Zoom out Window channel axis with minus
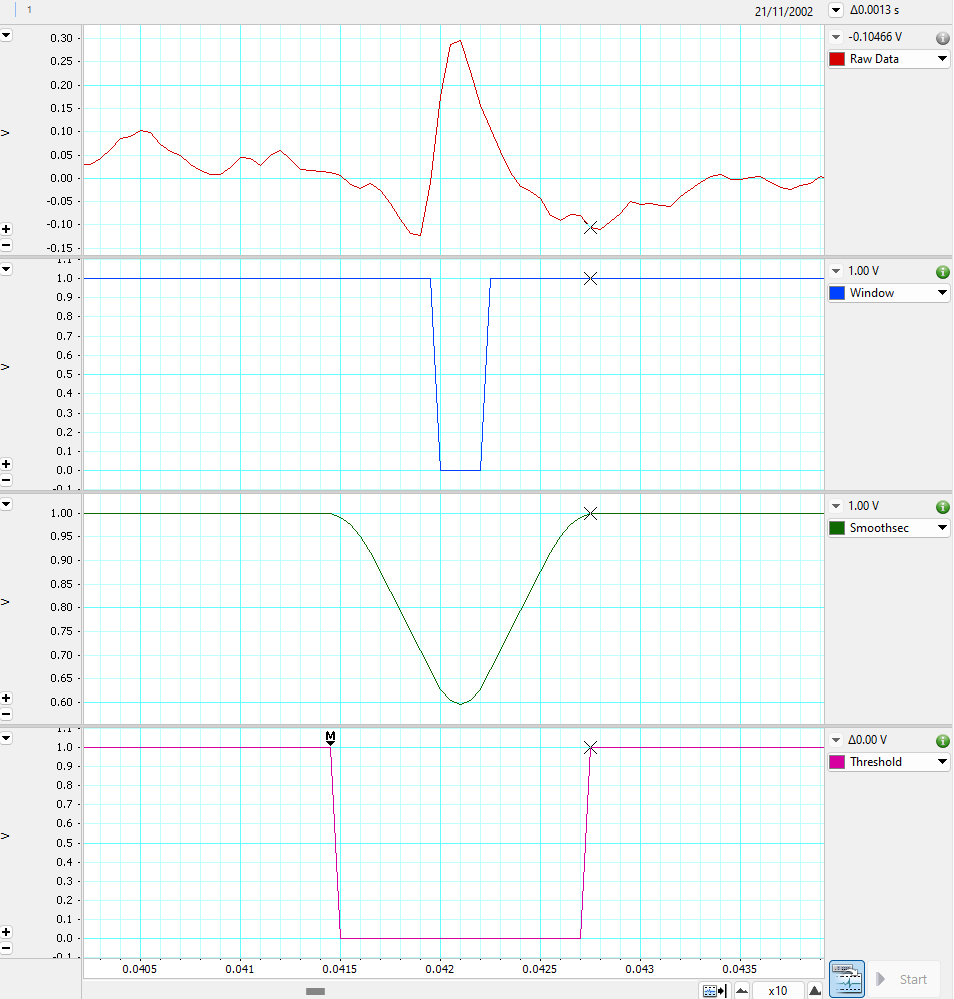The image size is (954, 999). pos(7,480)
